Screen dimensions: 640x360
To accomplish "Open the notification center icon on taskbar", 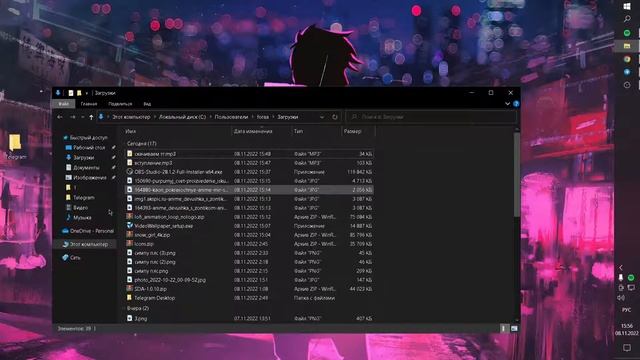I will point(627,348).
